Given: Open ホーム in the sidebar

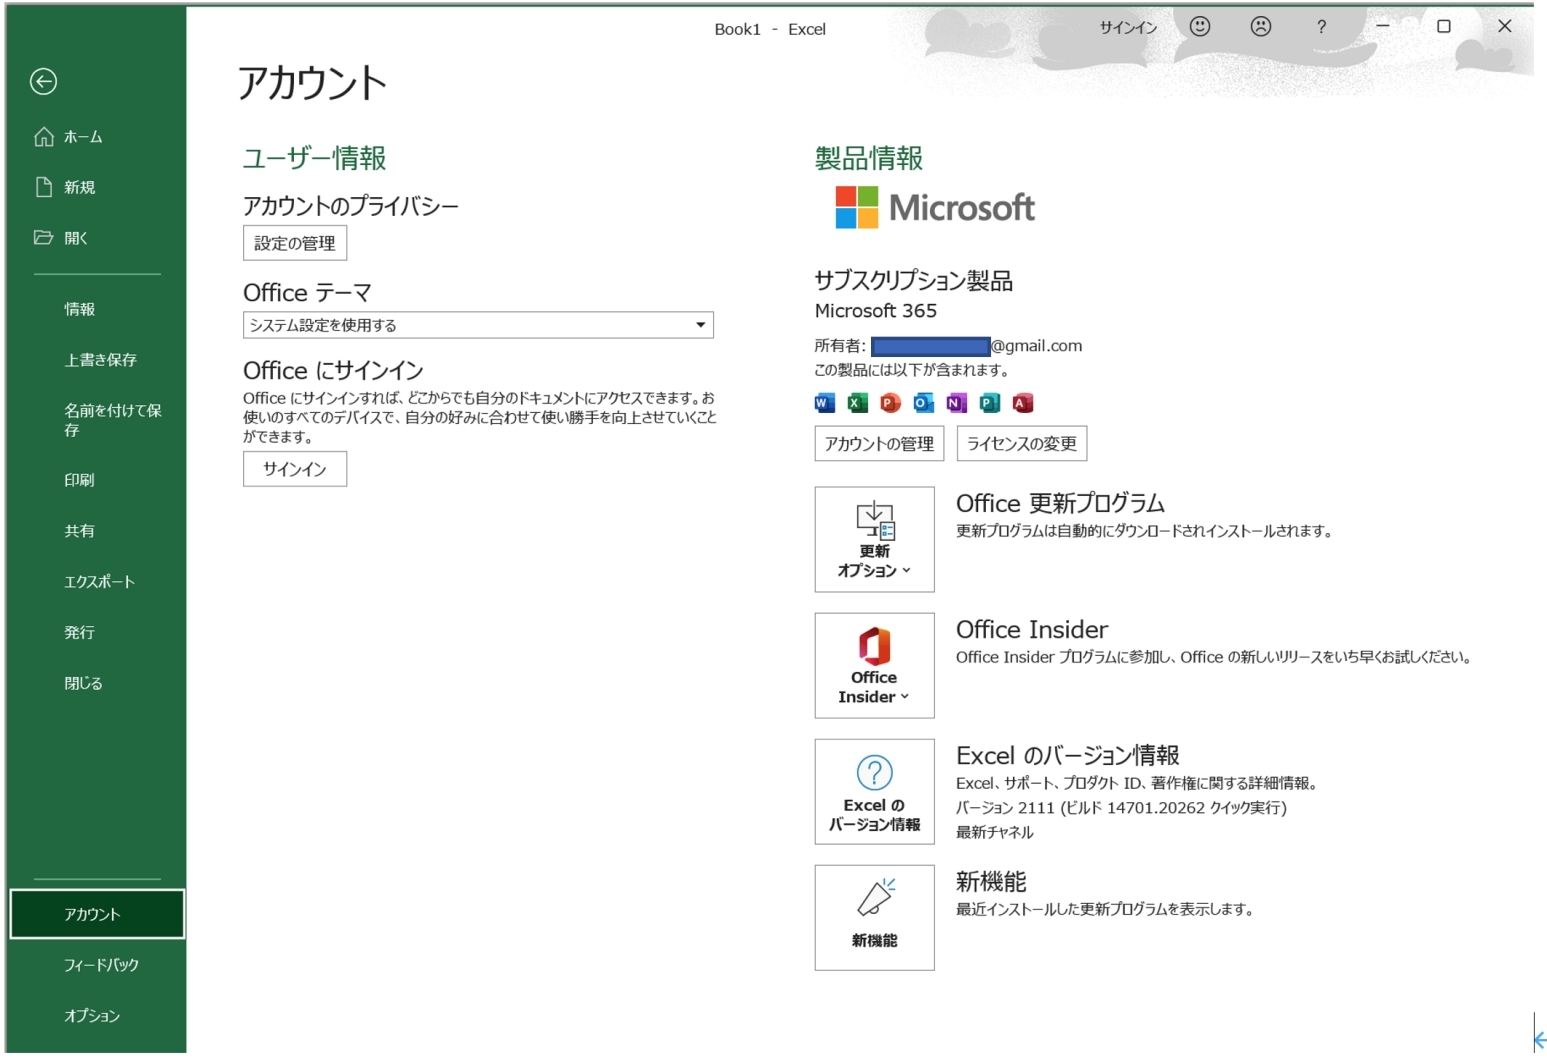Looking at the screenshot, I should click(x=82, y=137).
